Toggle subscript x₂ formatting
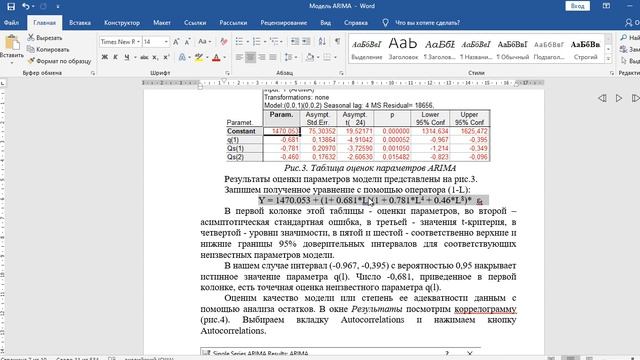The width and height of the screenshot is (640, 360). 155,57
